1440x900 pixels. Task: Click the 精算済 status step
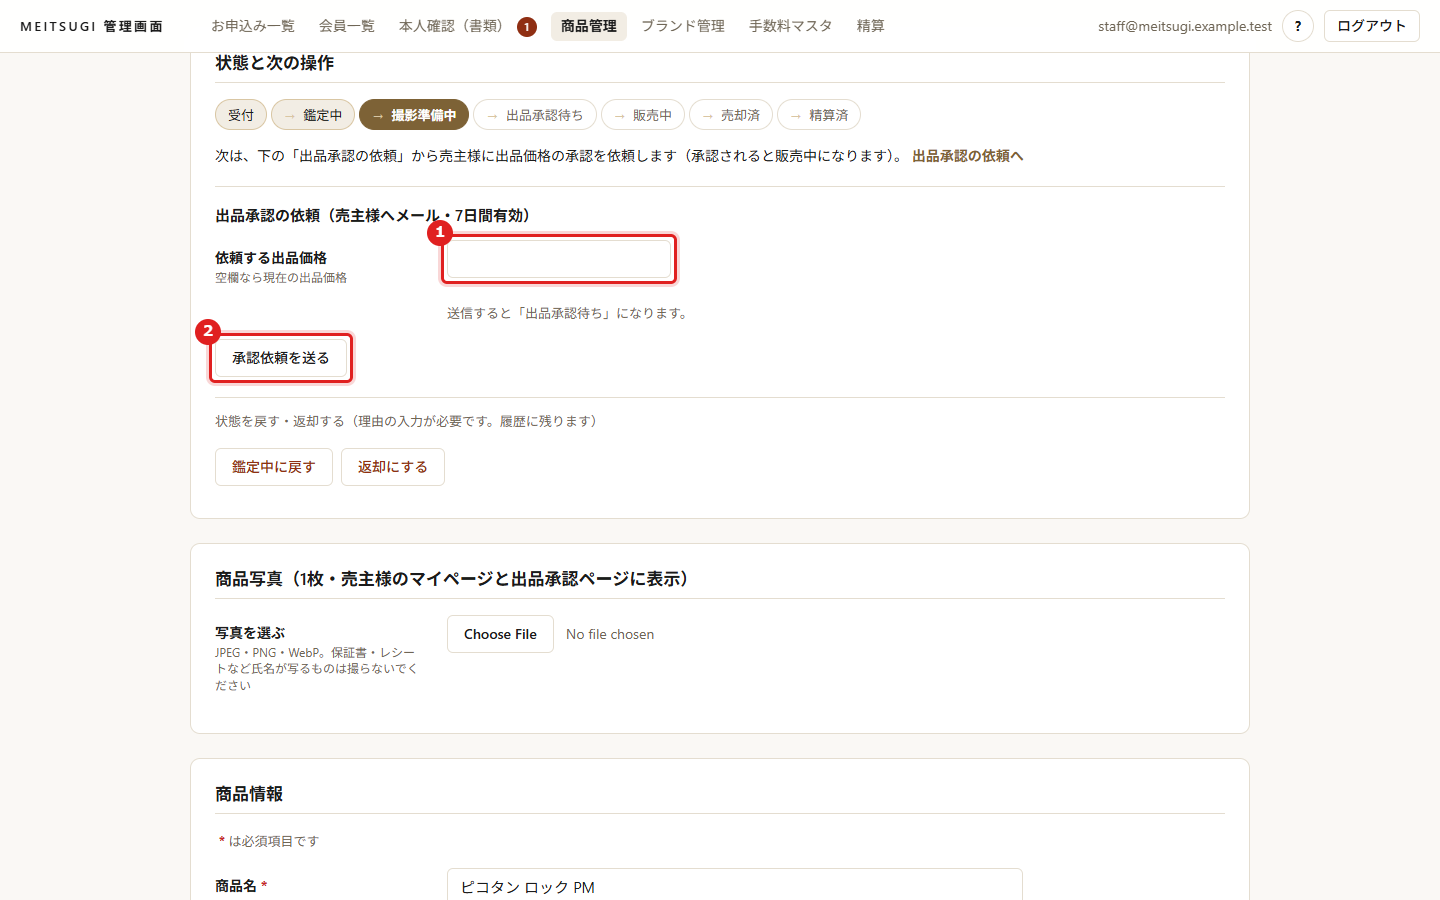(x=819, y=115)
